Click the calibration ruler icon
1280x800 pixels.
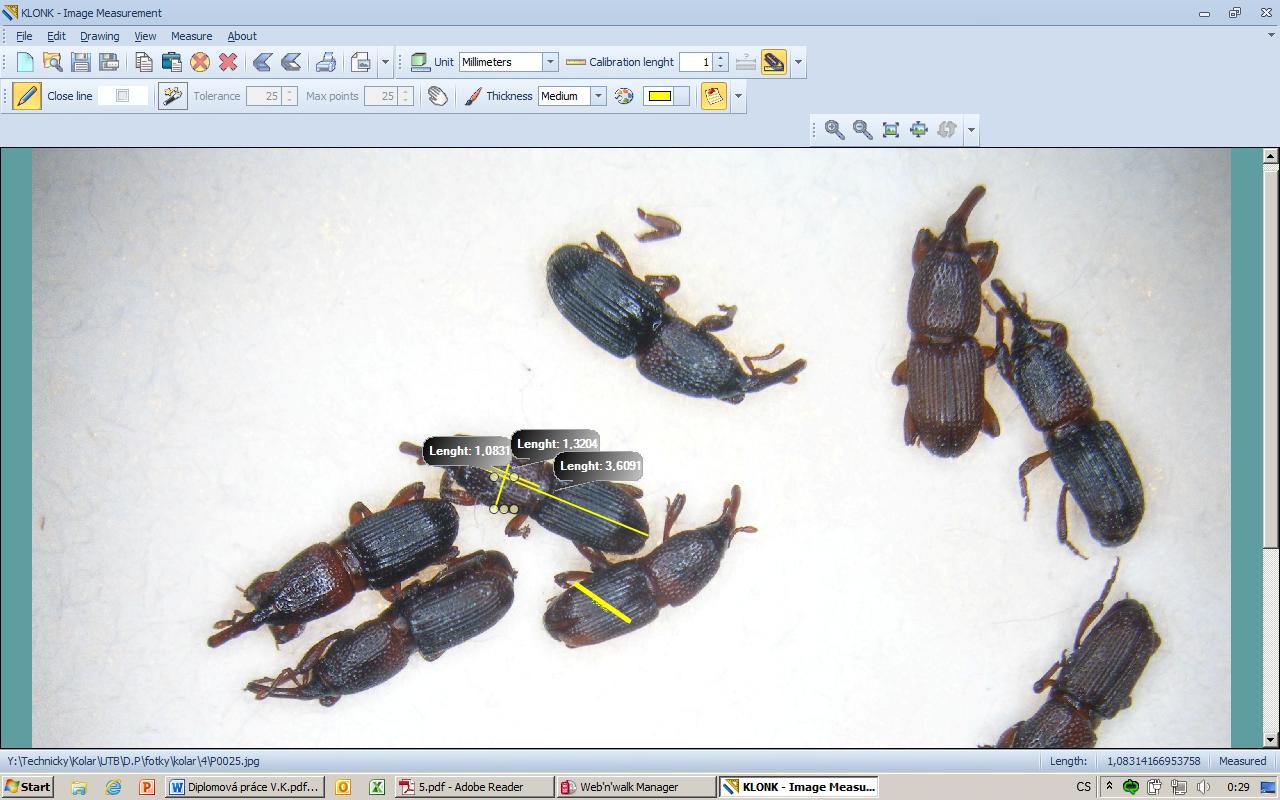575,62
